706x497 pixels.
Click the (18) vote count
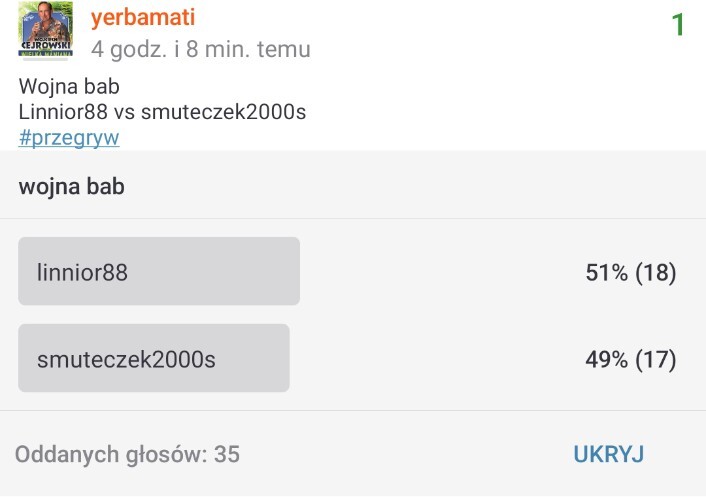tap(656, 272)
